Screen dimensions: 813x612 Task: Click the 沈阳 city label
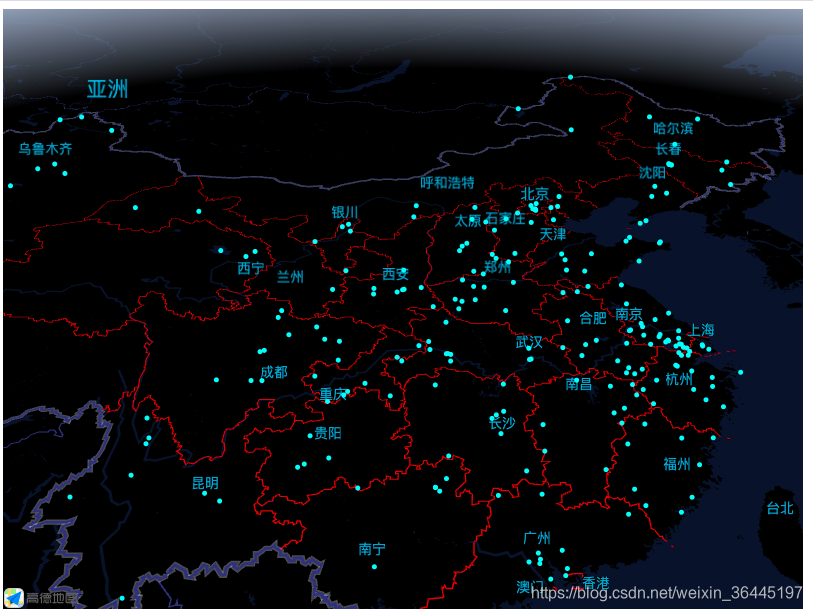pyautogui.click(x=652, y=172)
